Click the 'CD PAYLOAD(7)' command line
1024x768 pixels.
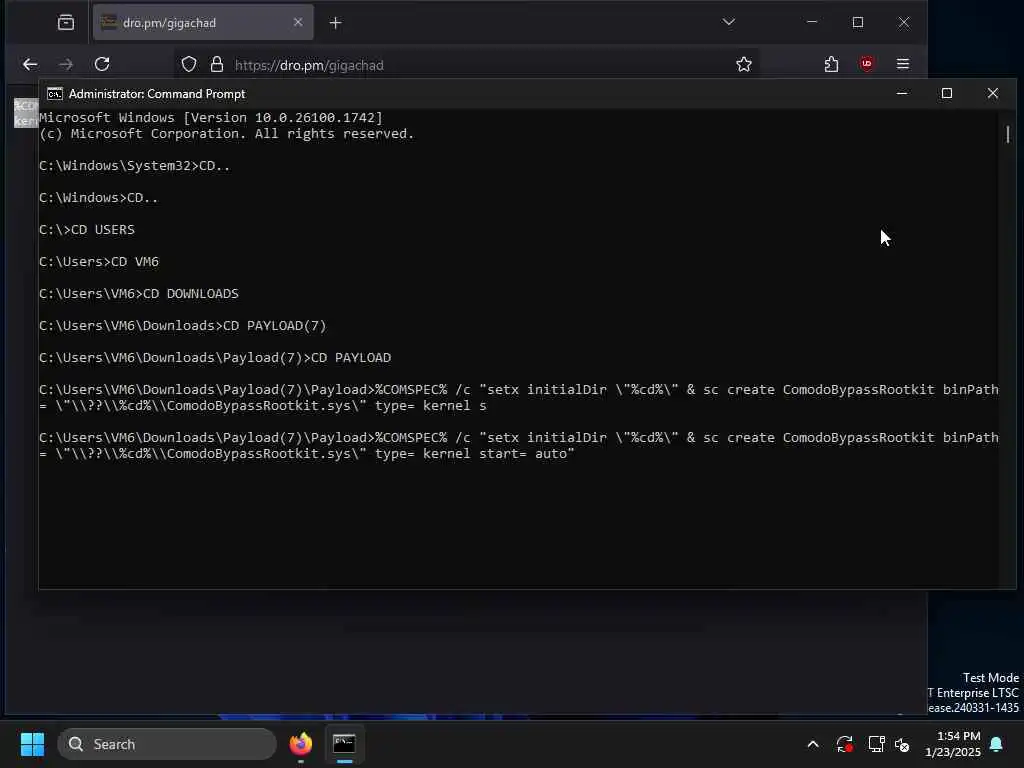(182, 326)
